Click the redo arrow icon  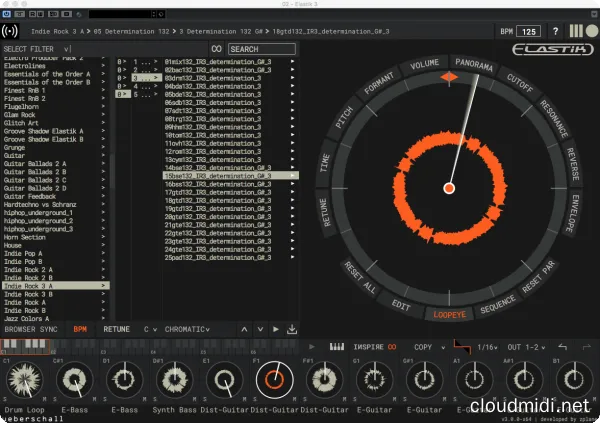587,346
